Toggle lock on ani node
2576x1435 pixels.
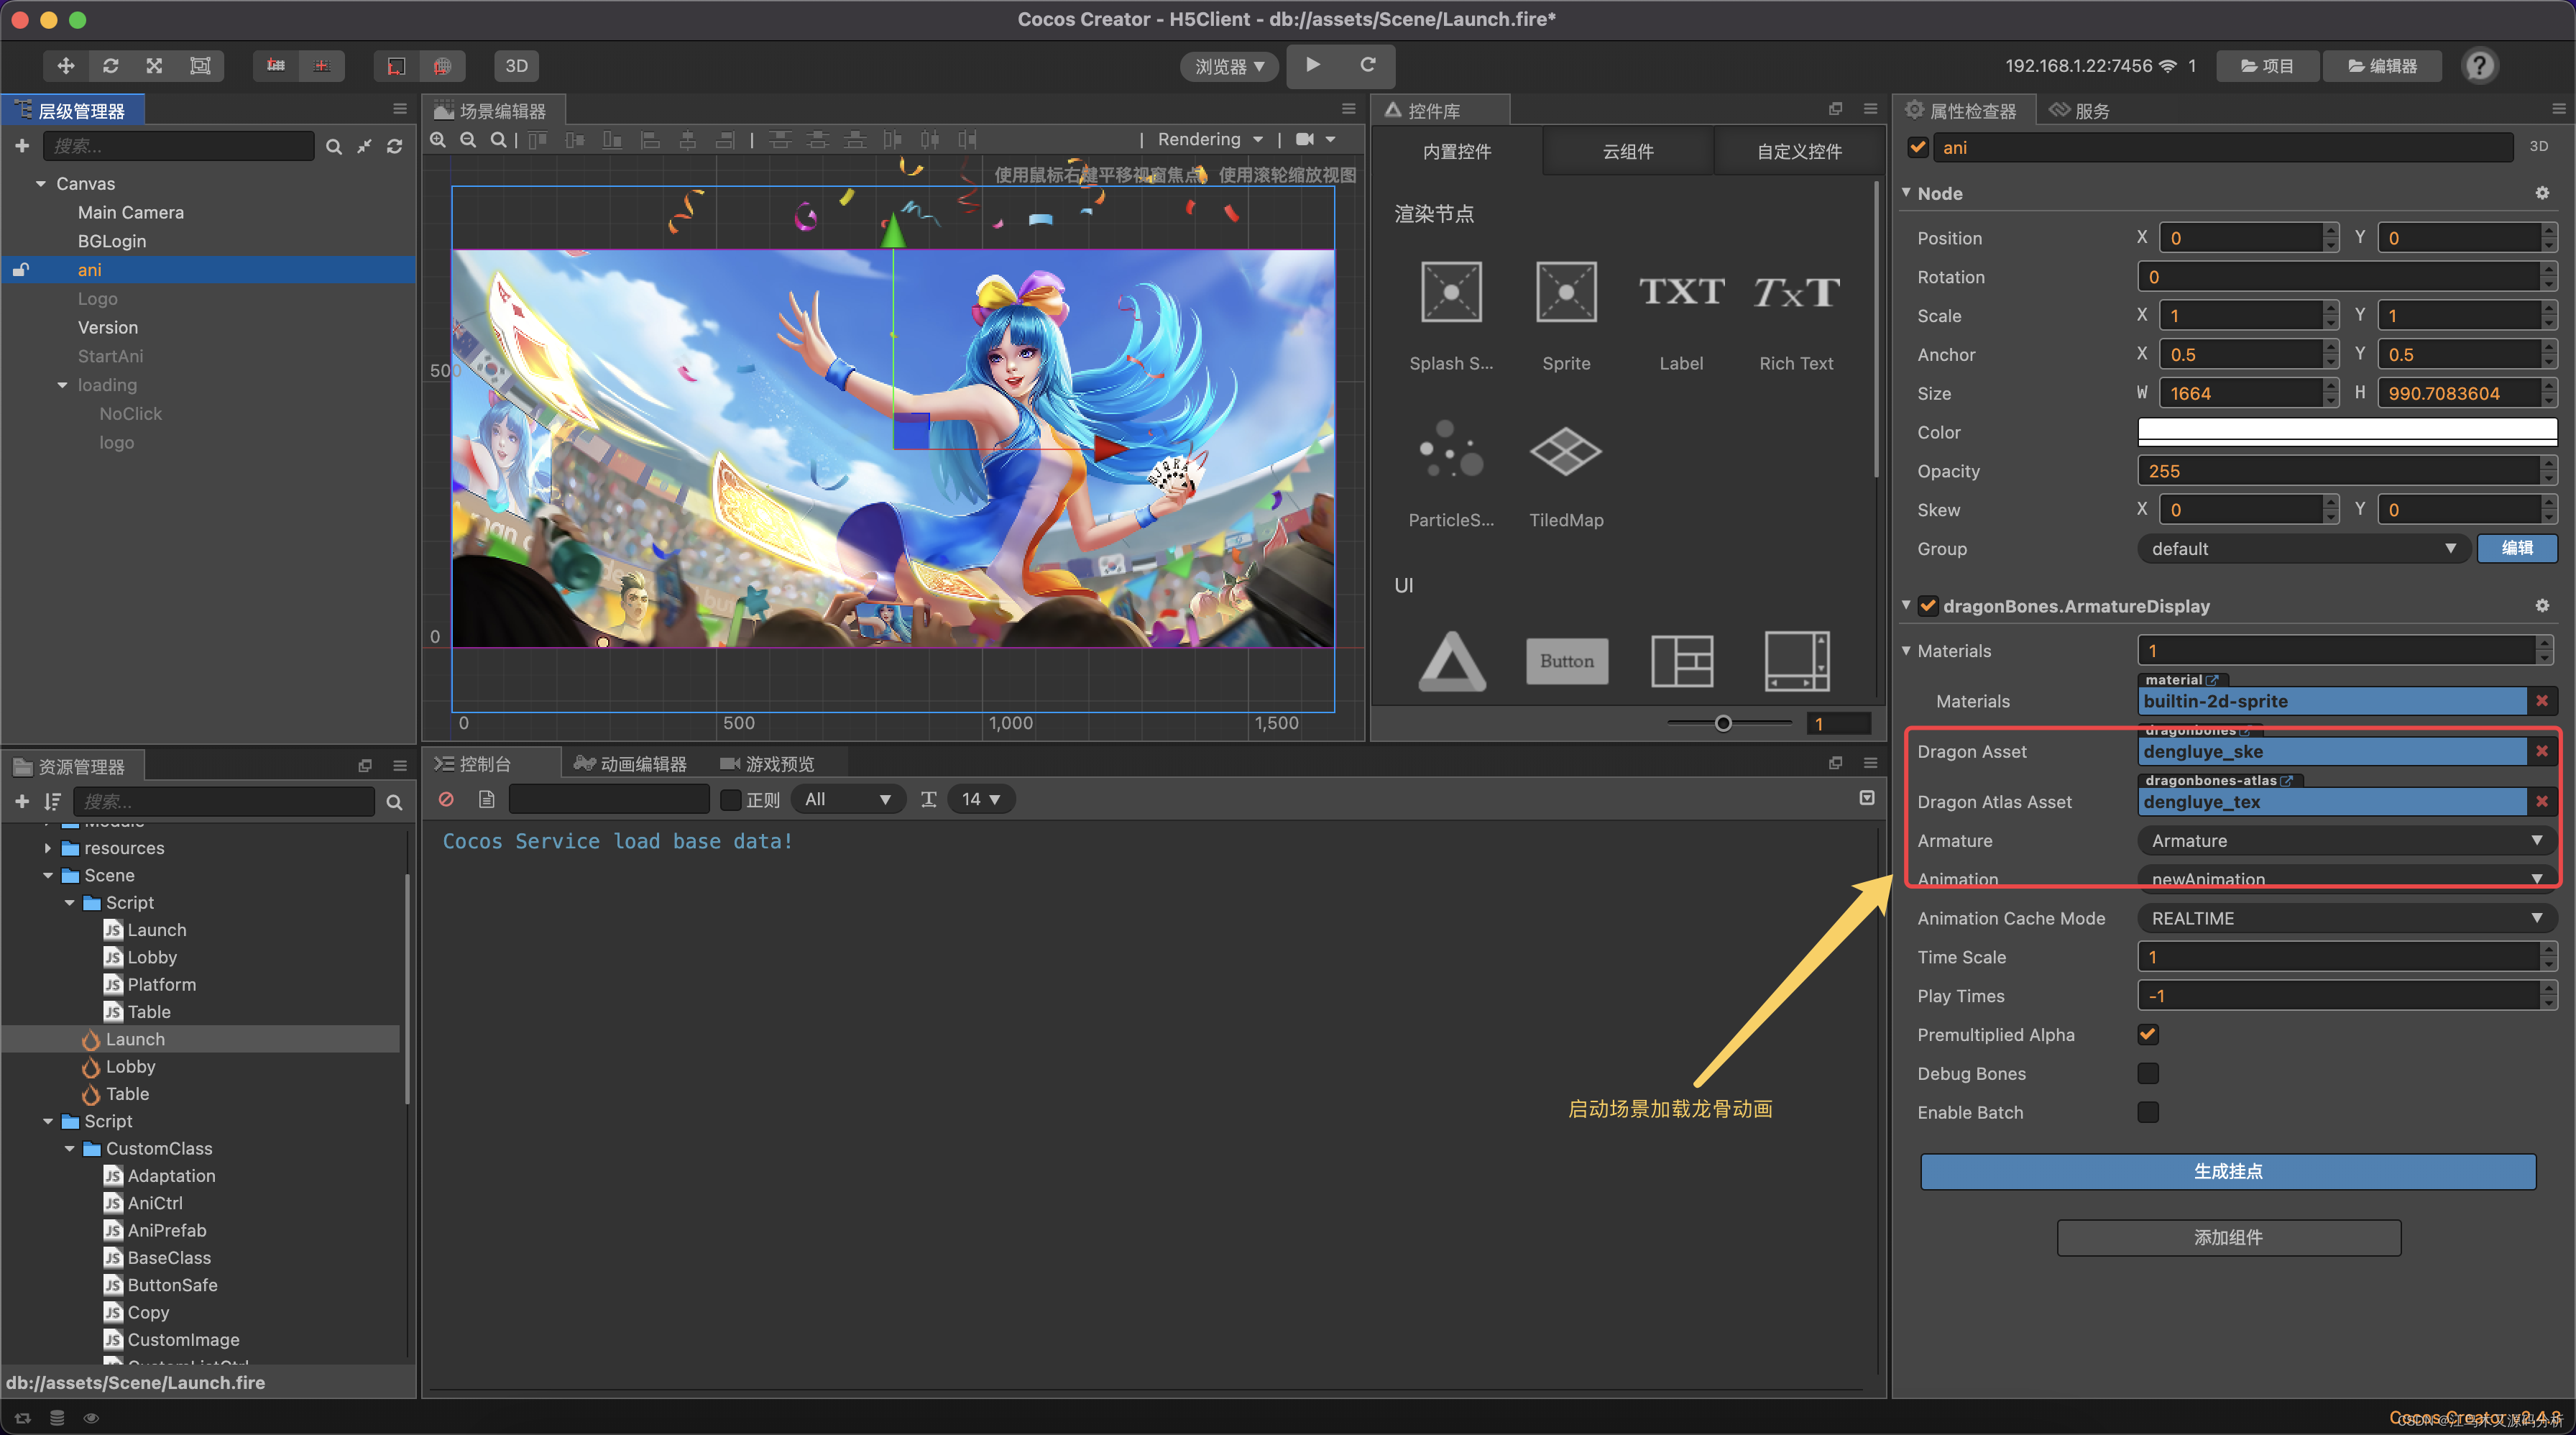[x=20, y=270]
